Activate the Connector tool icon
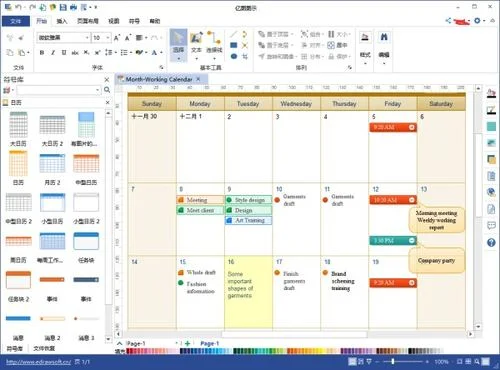This screenshot has height=370, width=500. click(214, 44)
